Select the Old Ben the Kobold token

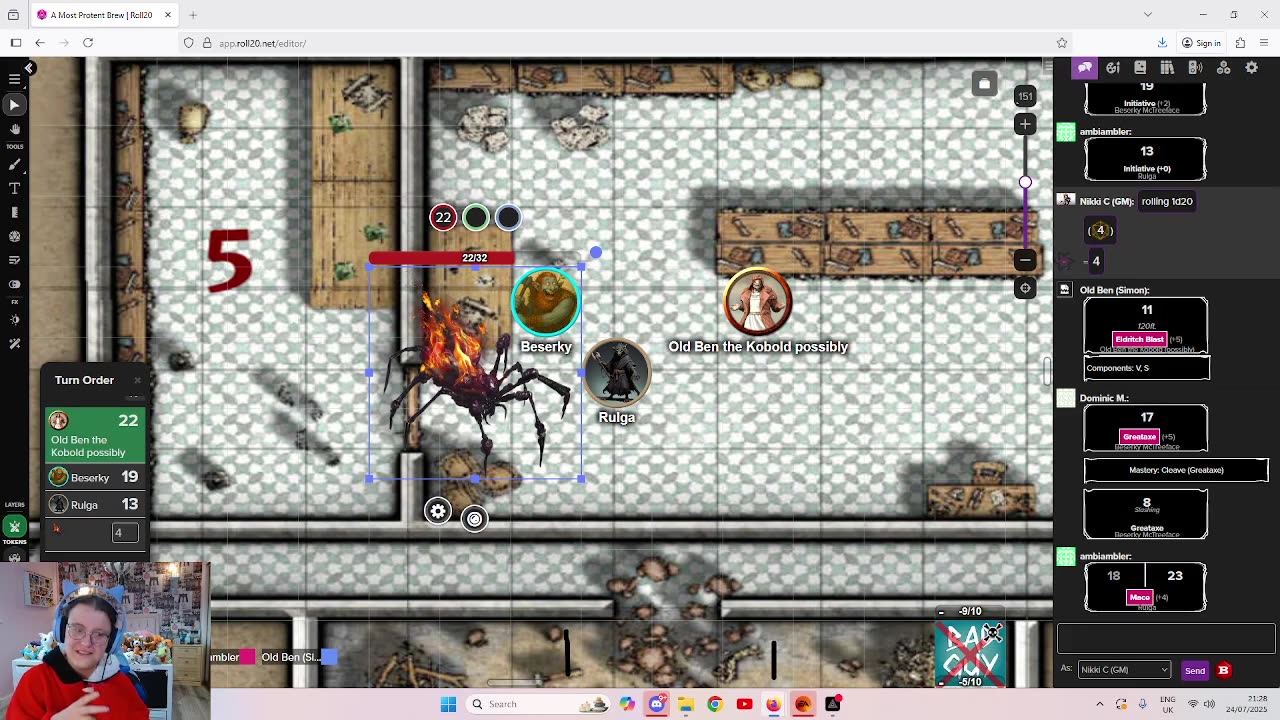tap(758, 302)
